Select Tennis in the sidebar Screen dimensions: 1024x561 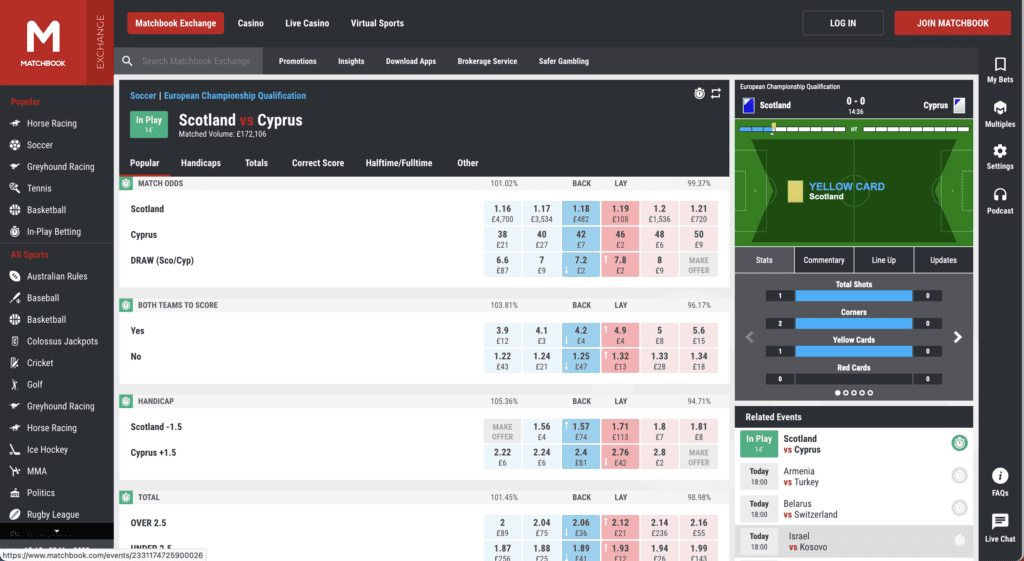coord(39,188)
